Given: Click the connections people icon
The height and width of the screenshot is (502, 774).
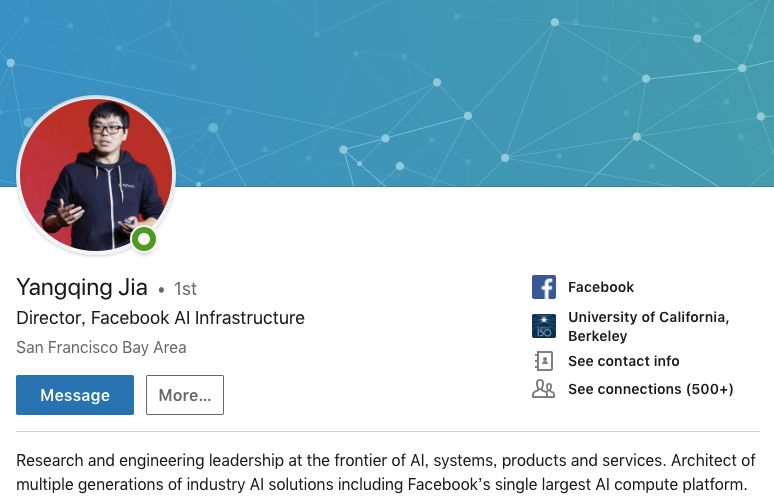Looking at the screenshot, I should (544, 389).
